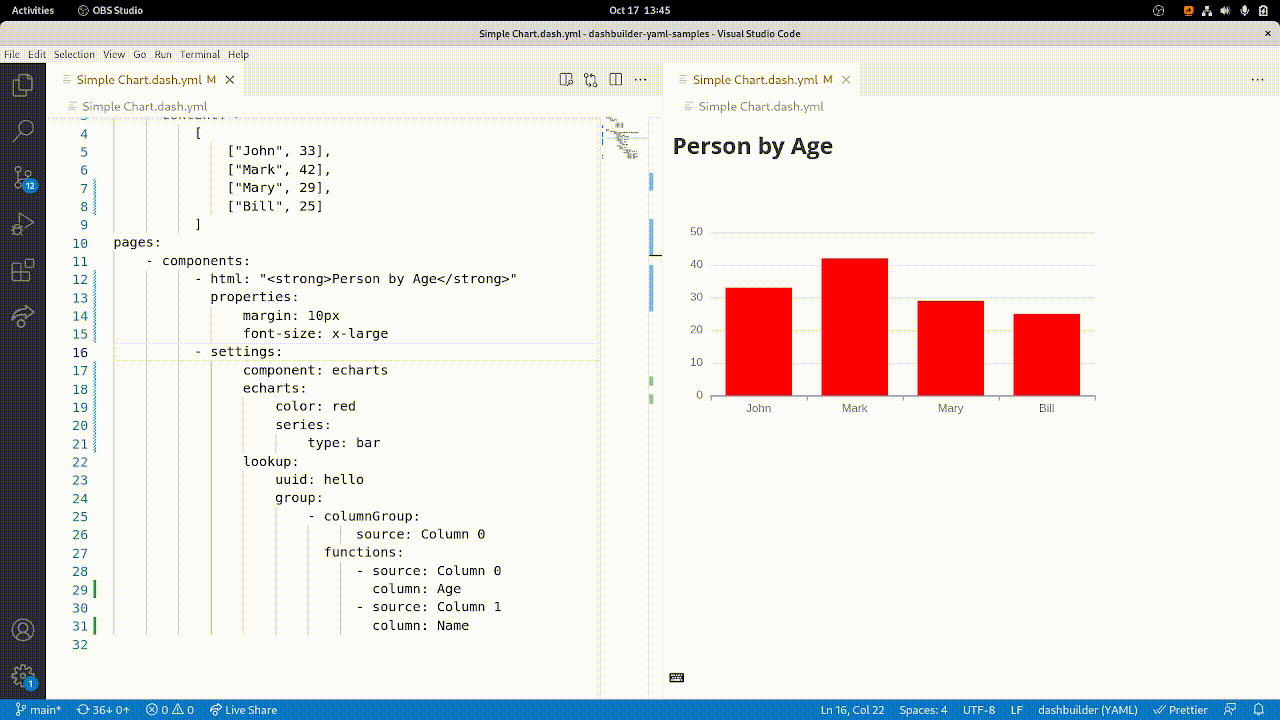
Task: Open the Extensions view
Action: coord(22,270)
